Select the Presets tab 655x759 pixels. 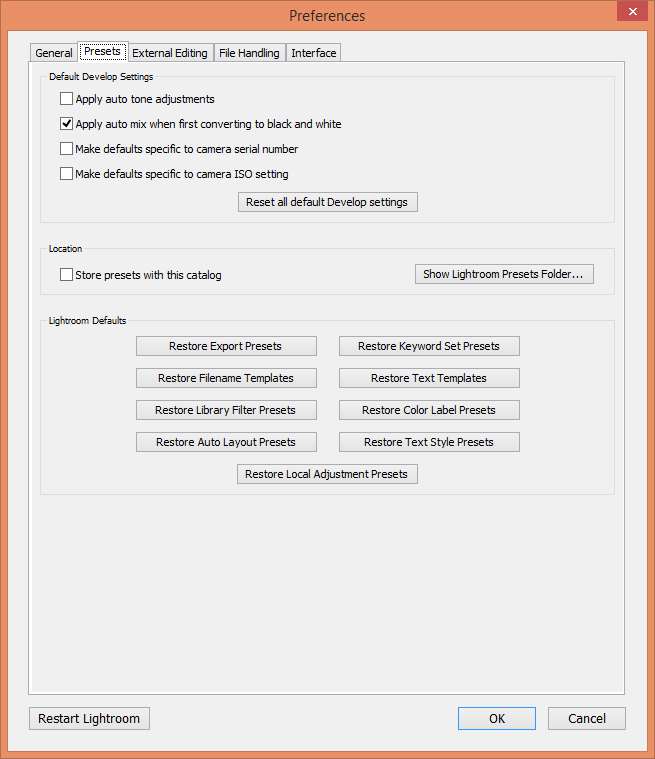103,51
